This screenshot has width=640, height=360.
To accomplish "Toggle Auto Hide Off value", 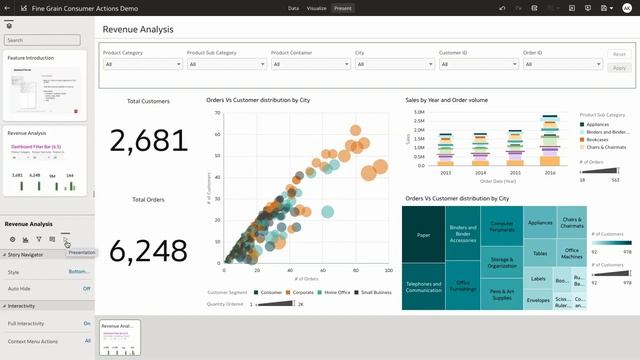I will click(87, 289).
